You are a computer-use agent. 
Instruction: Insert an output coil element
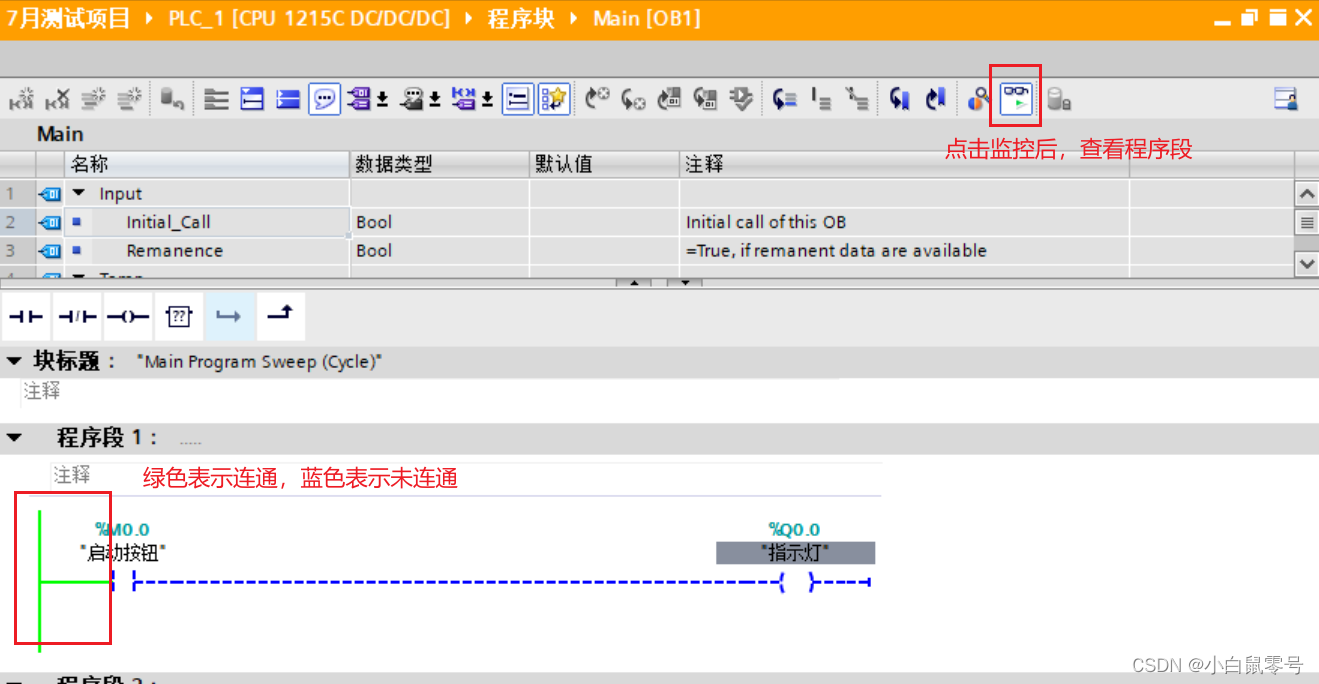pos(127,315)
